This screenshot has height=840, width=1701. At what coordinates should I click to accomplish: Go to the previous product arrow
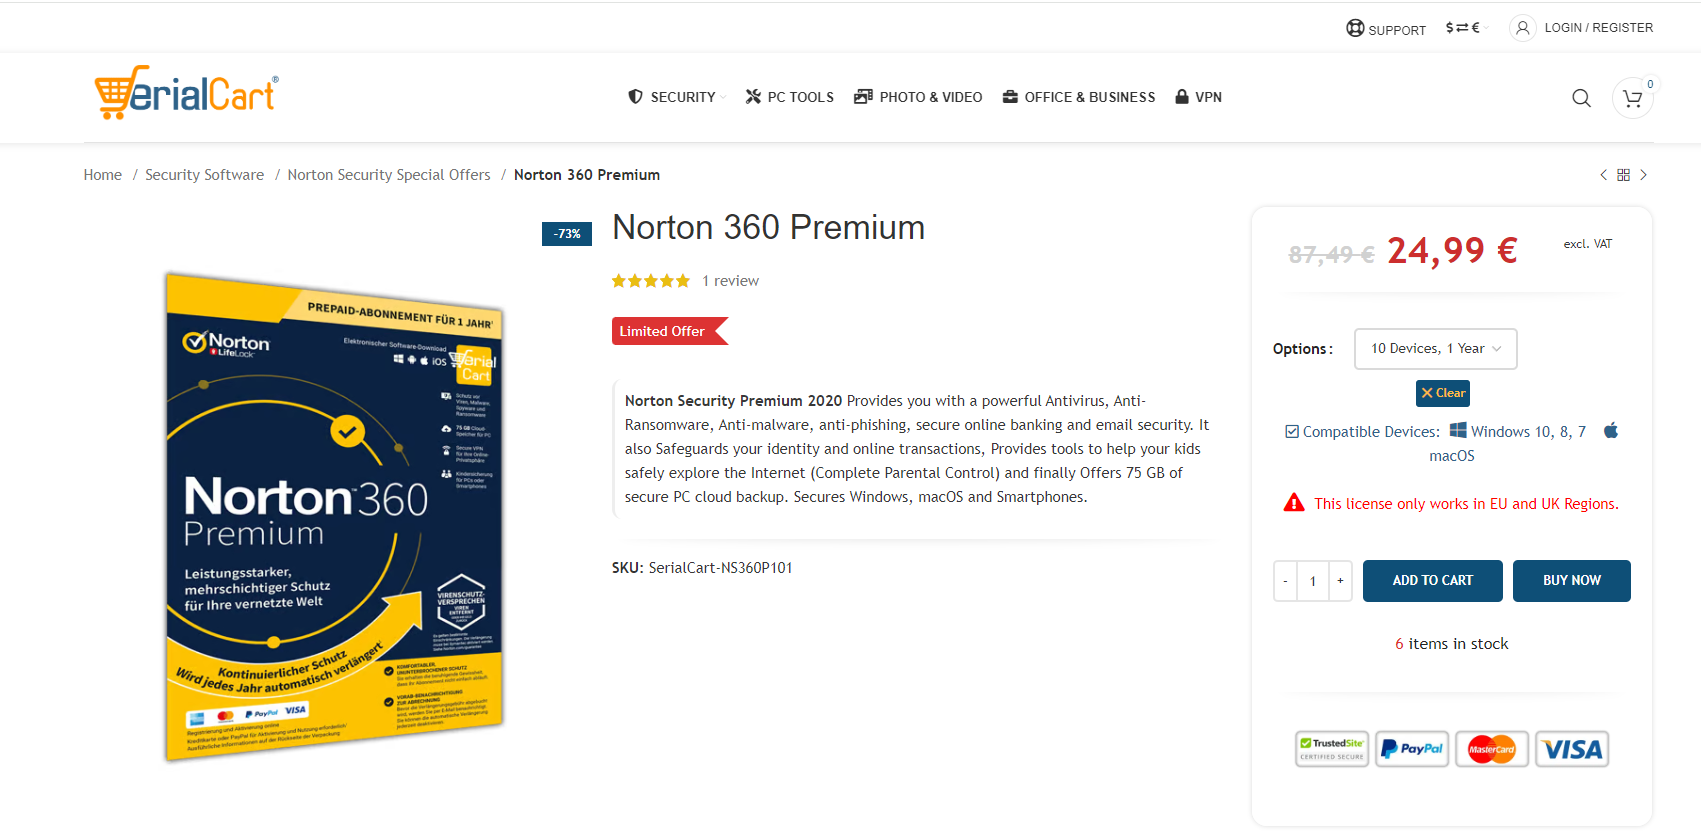(1603, 175)
